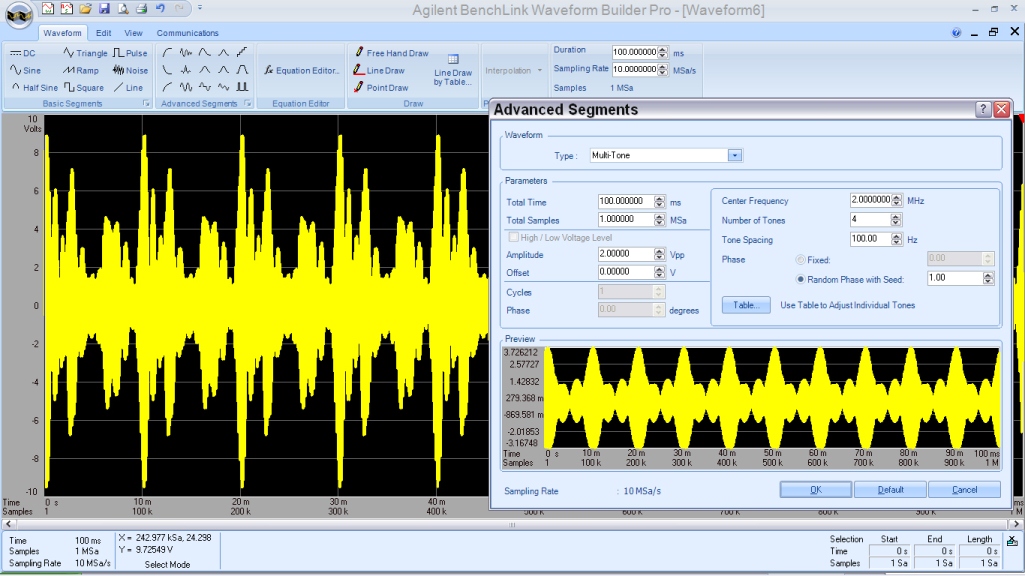
Task: Click the Tone Spacing input field
Action: [869, 239]
